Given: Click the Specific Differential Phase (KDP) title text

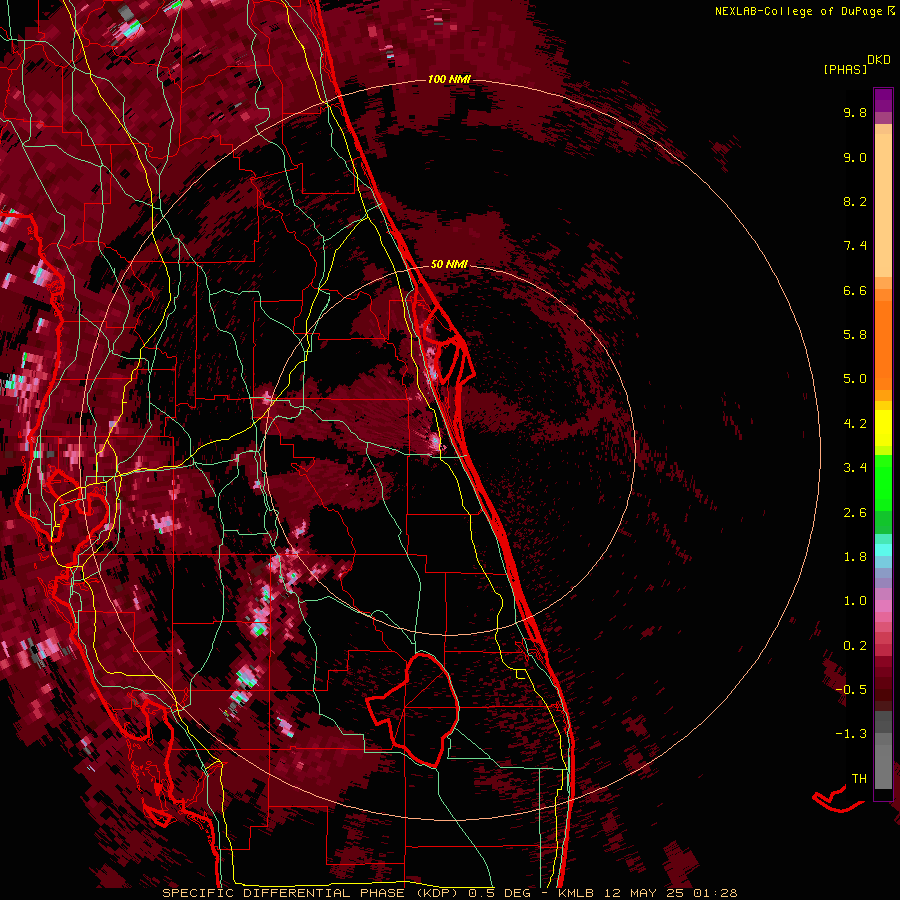Looking at the screenshot, I should 310,893.
